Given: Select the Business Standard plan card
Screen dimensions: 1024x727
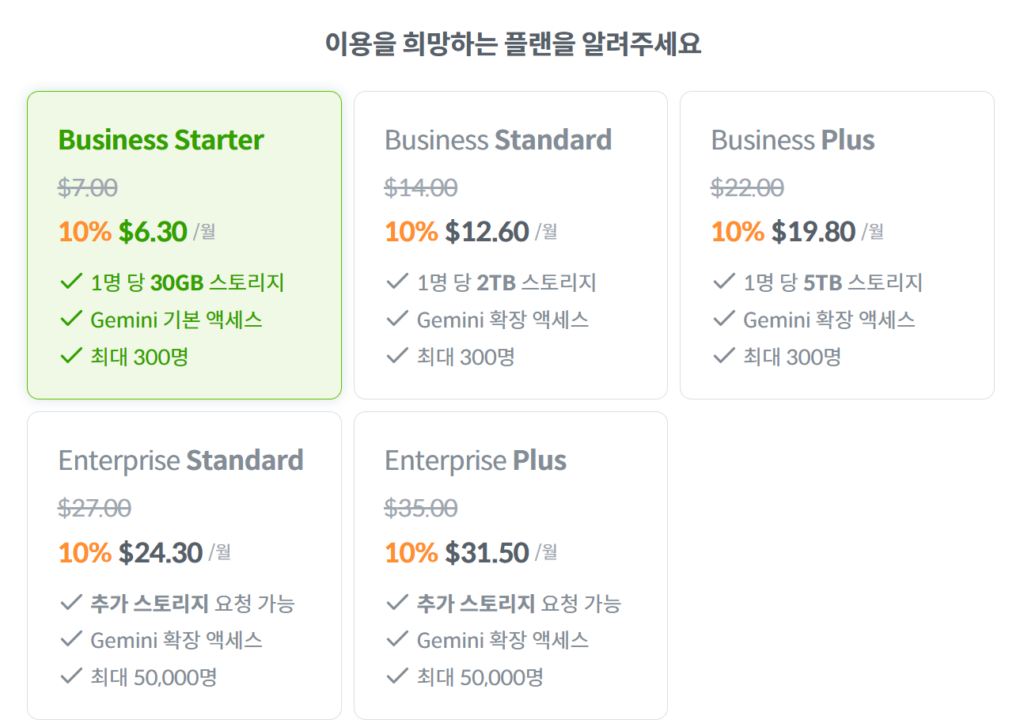Looking at the screenshot, I should 510,244.
